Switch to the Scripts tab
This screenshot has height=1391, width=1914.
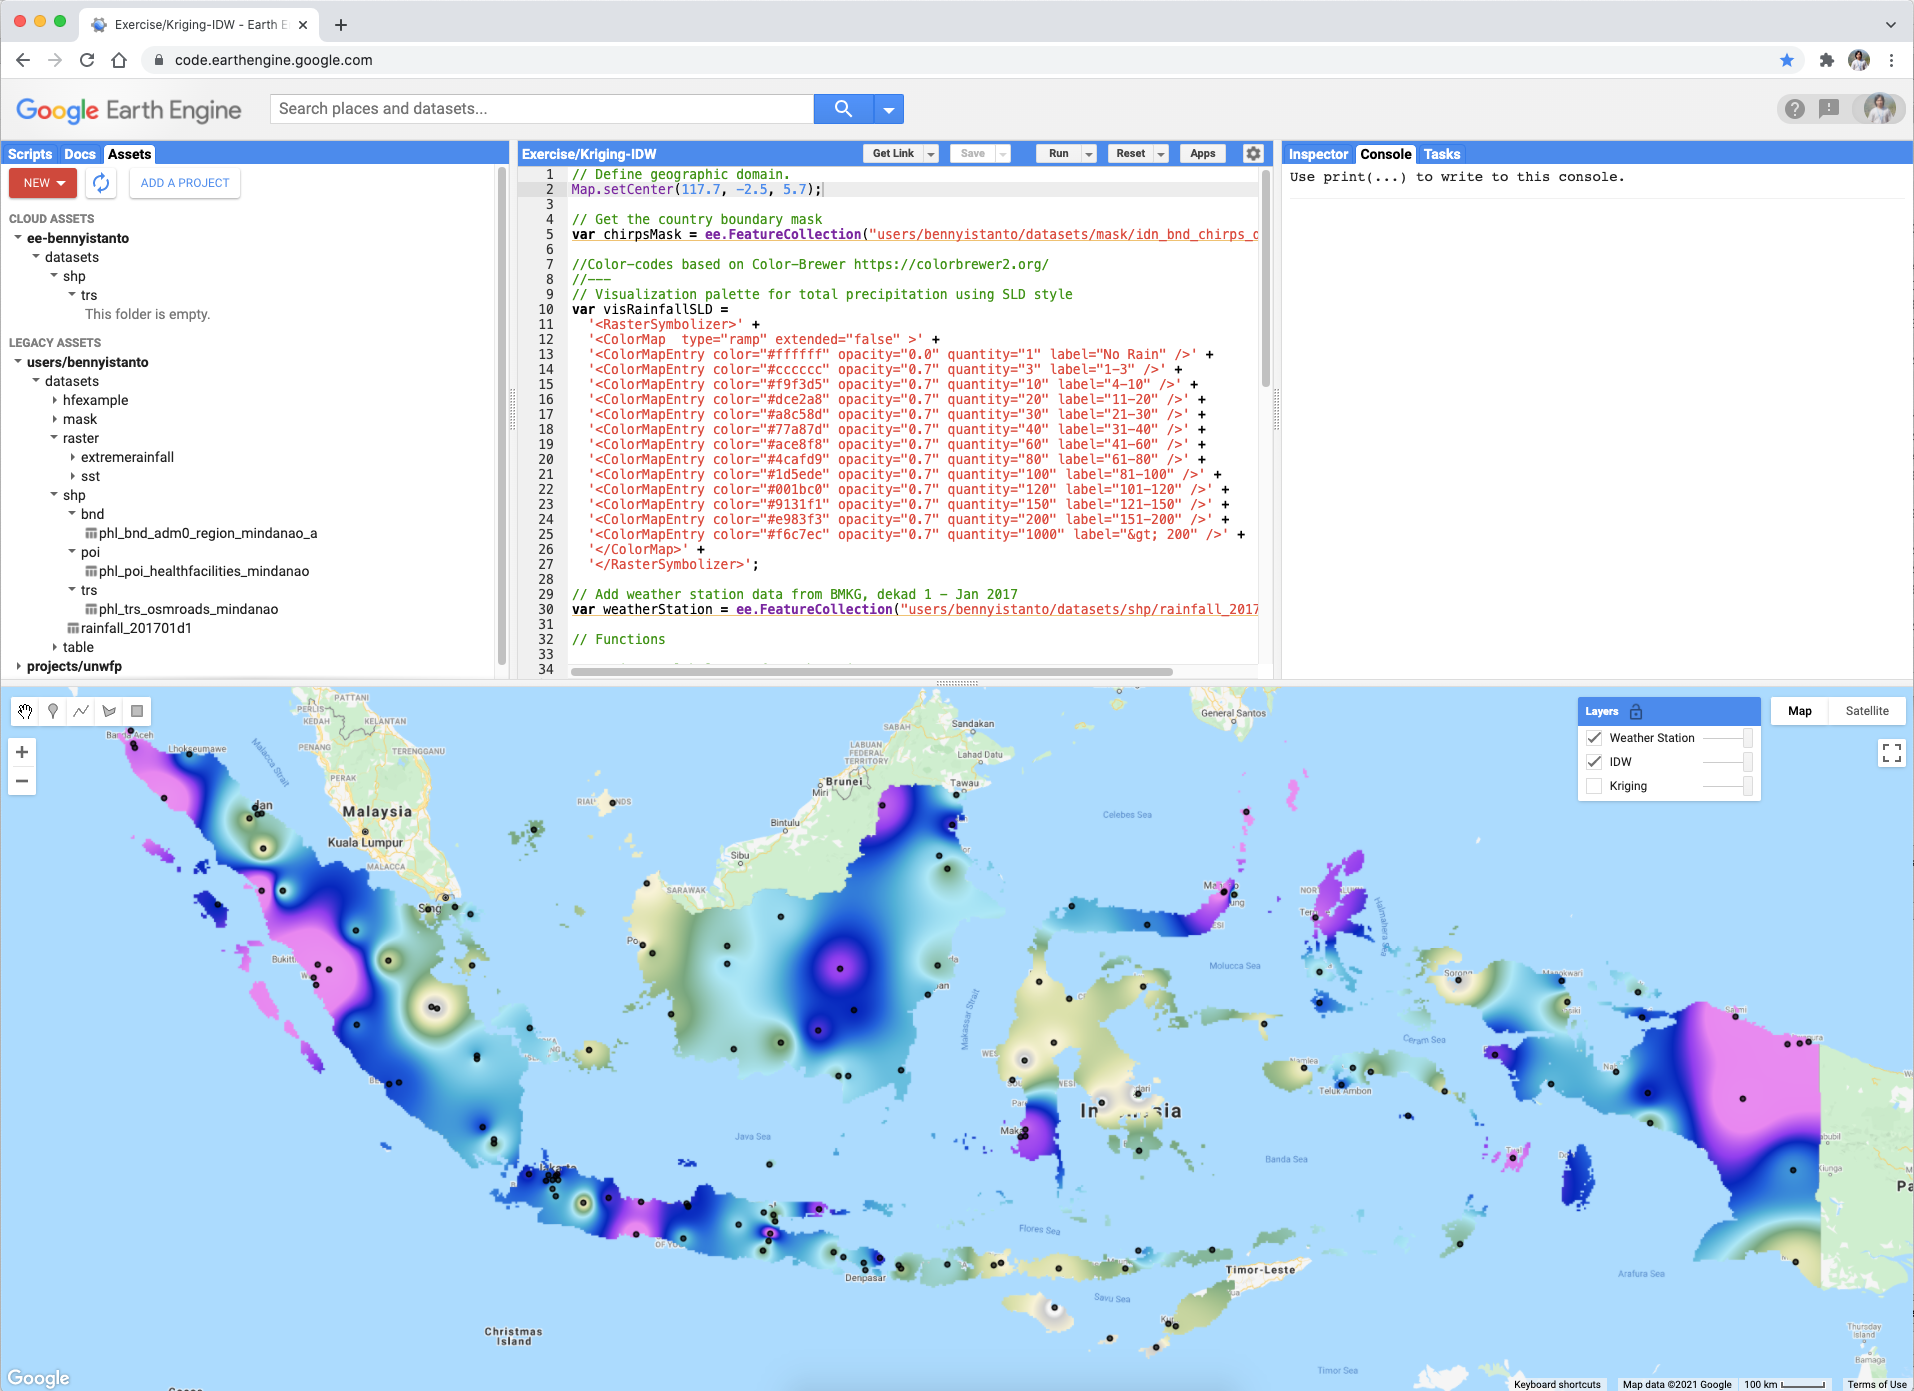pyautogui.click(x=30, y=154)
